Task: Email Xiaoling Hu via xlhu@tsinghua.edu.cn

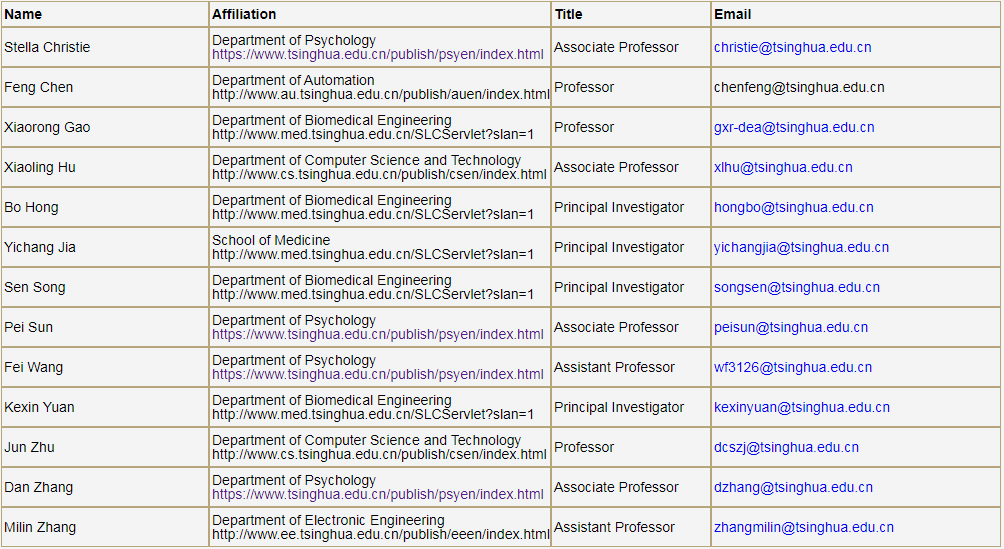Action: click(x=783, y=168)
